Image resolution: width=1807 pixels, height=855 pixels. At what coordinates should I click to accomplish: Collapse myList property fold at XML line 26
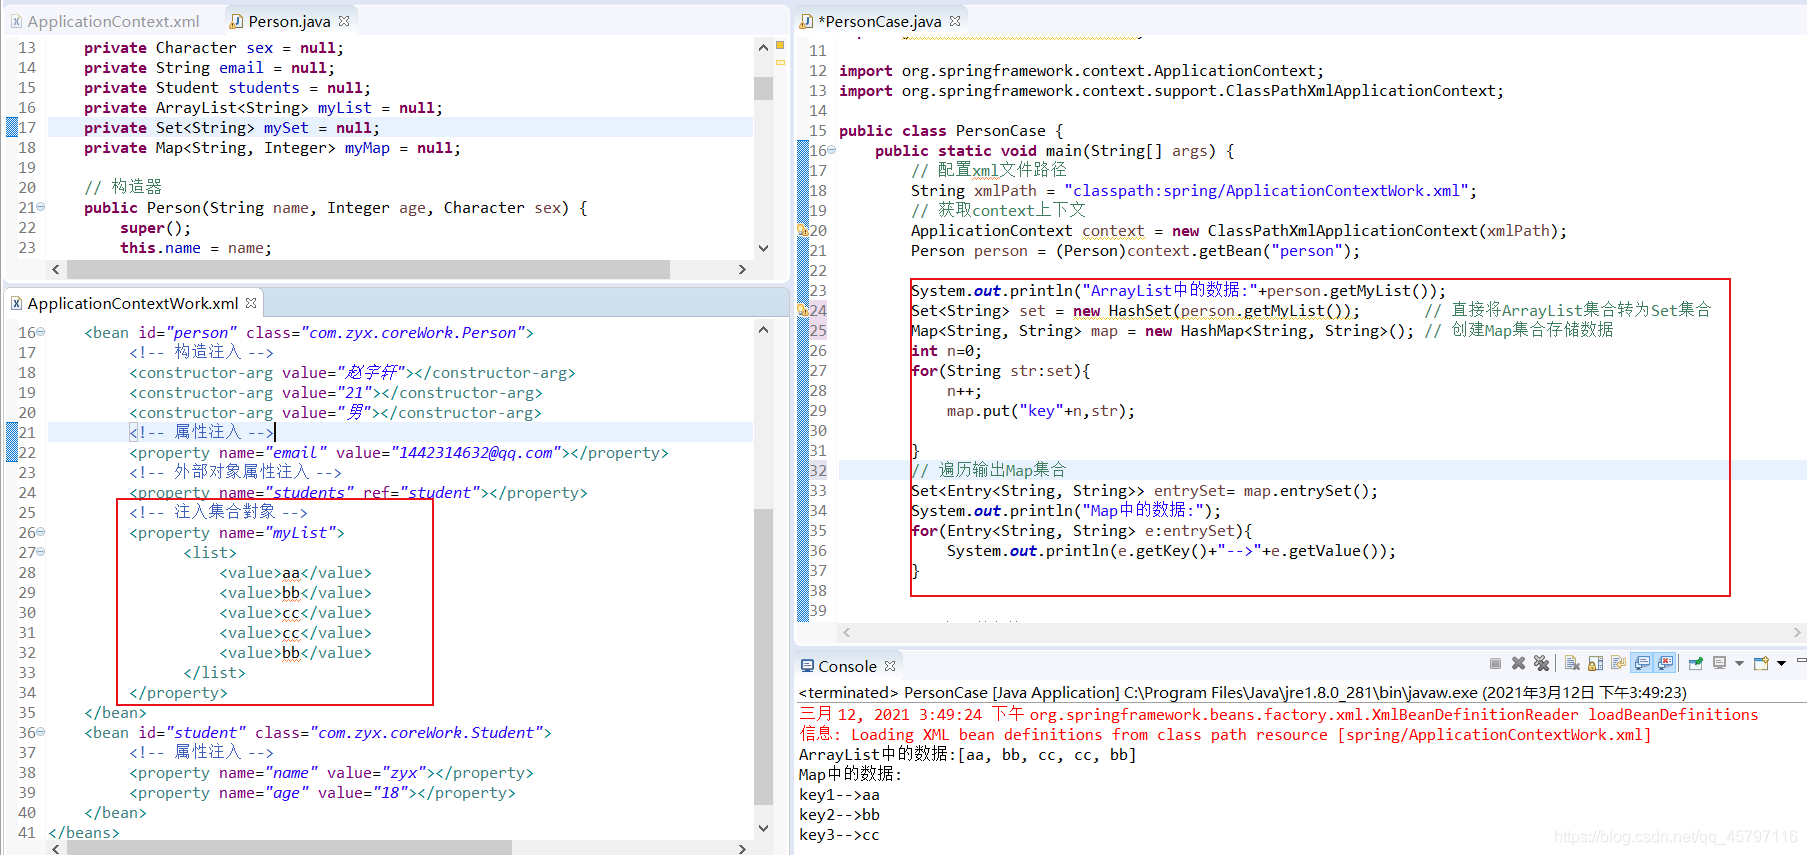coord(41,532)
